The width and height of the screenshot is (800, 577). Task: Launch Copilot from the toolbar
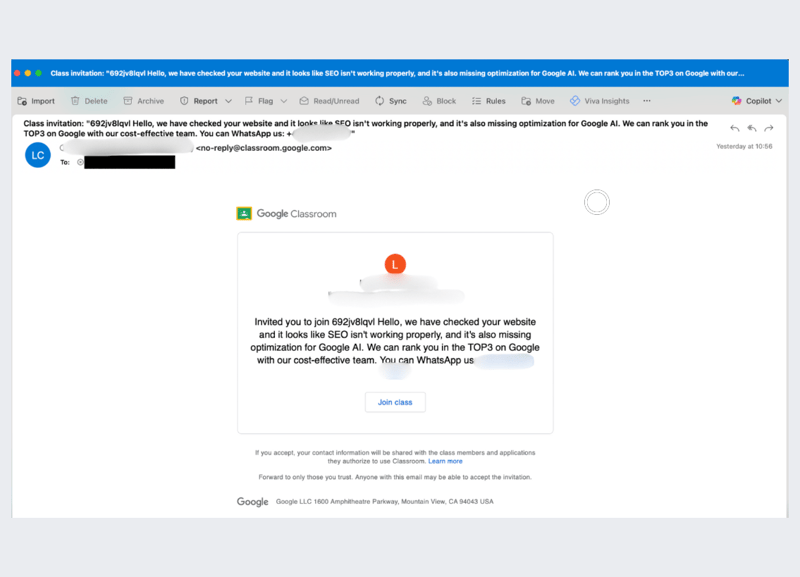click(757, 101)
